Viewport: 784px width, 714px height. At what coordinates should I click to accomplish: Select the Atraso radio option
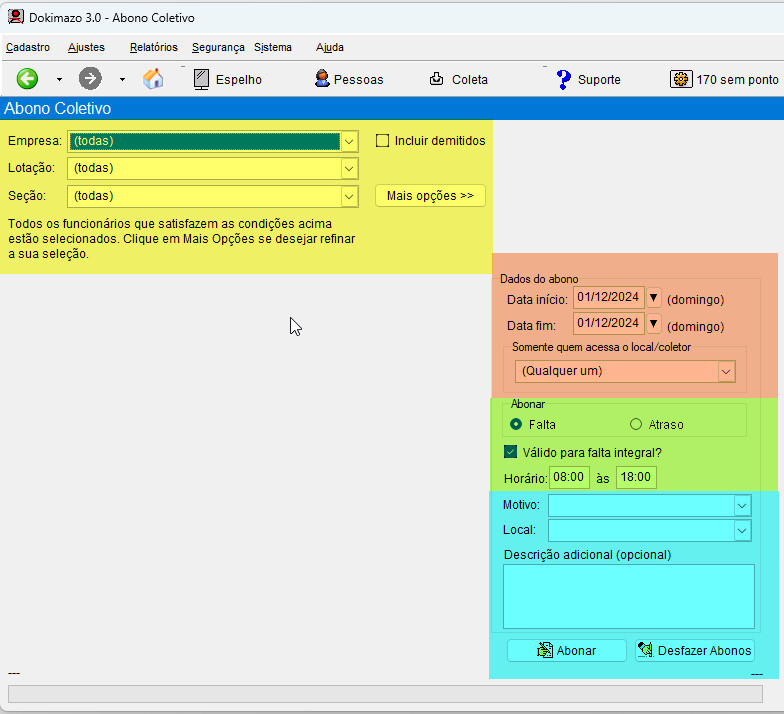[x=636, y=425]
